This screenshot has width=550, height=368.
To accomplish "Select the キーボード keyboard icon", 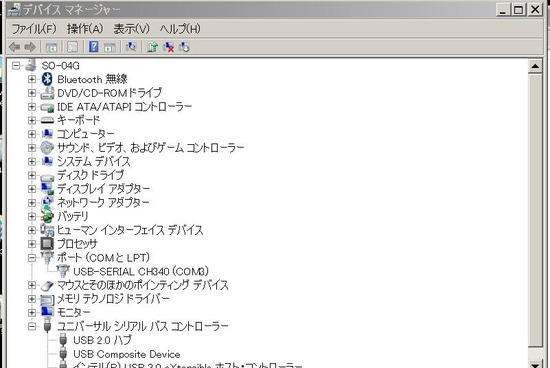I will [x=47, y=120].
